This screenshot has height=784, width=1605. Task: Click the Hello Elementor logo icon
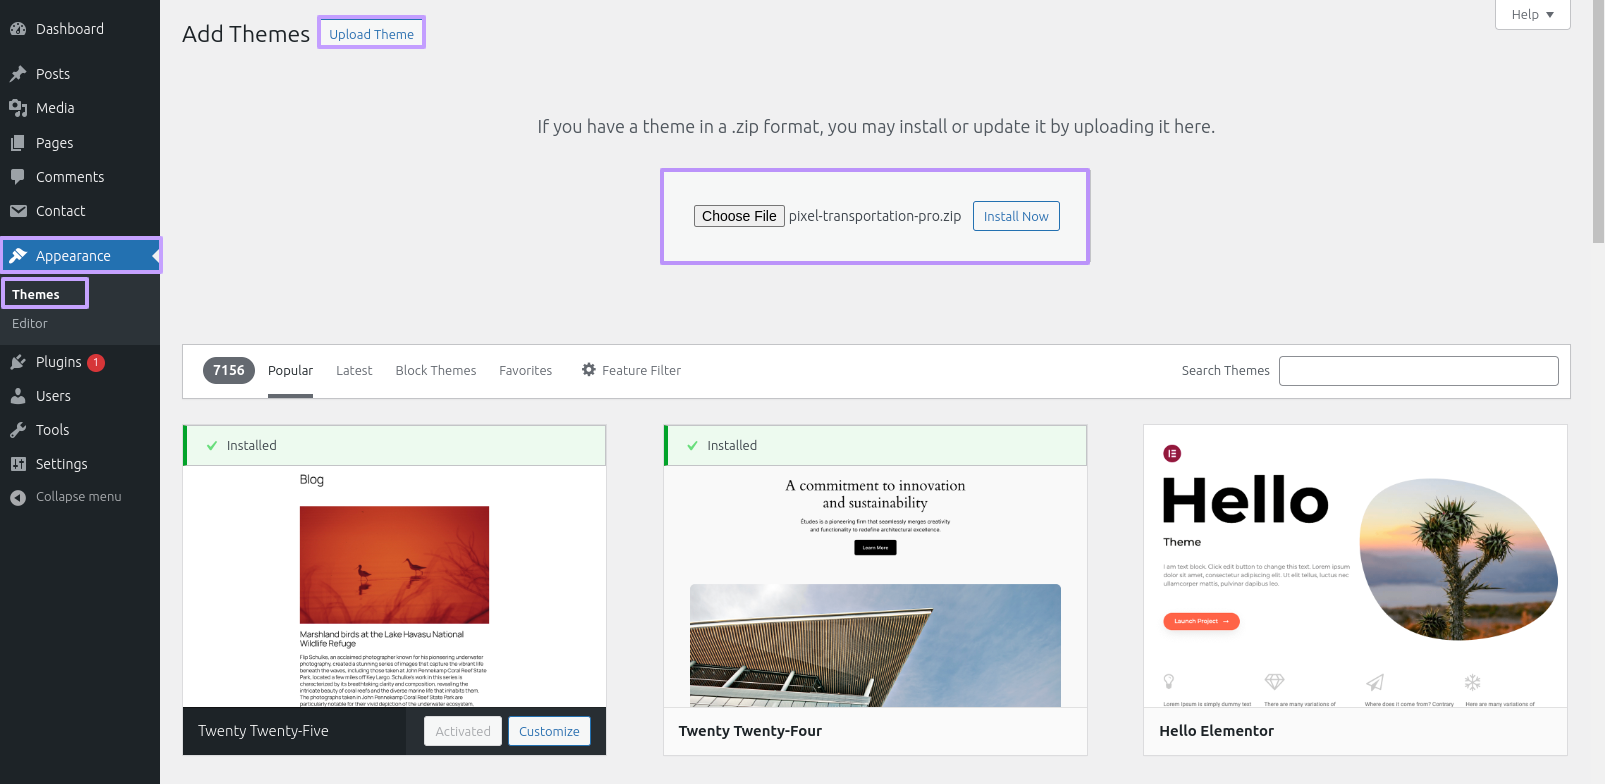tap(1172, 453)
